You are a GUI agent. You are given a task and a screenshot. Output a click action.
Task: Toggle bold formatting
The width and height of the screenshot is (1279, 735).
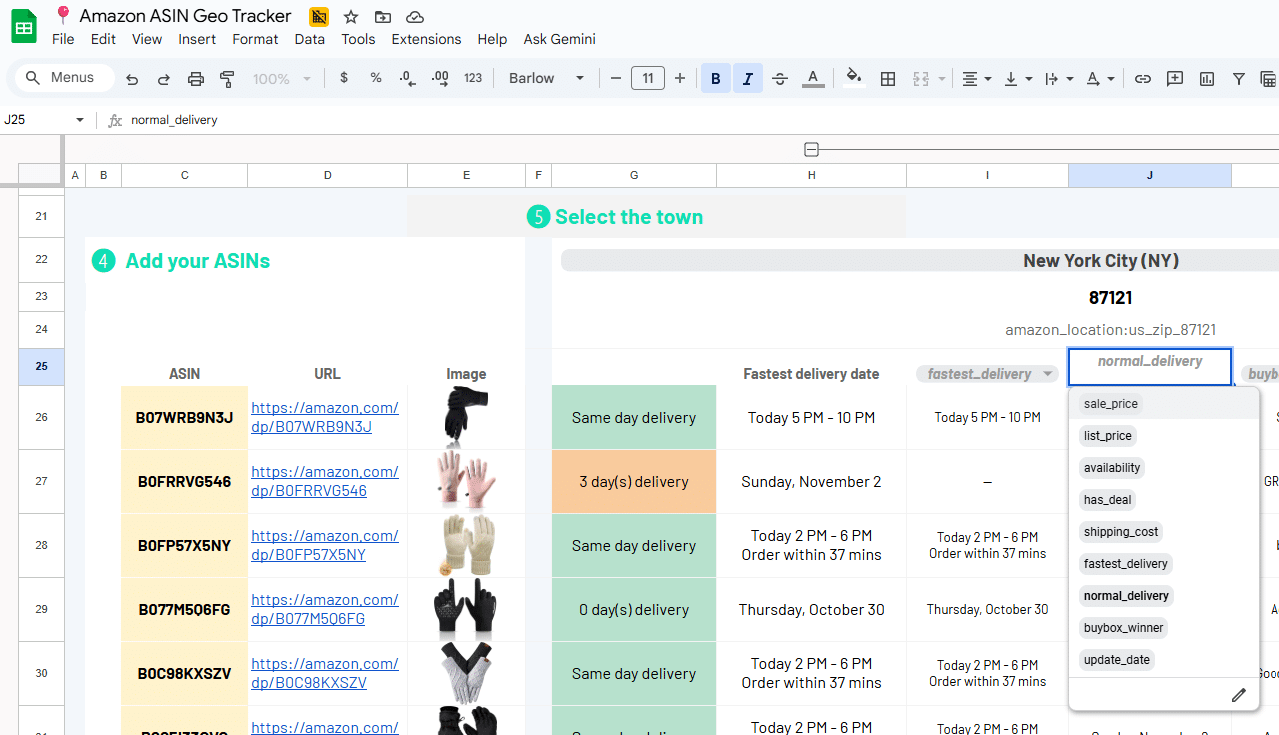click(x=716, y=78)
